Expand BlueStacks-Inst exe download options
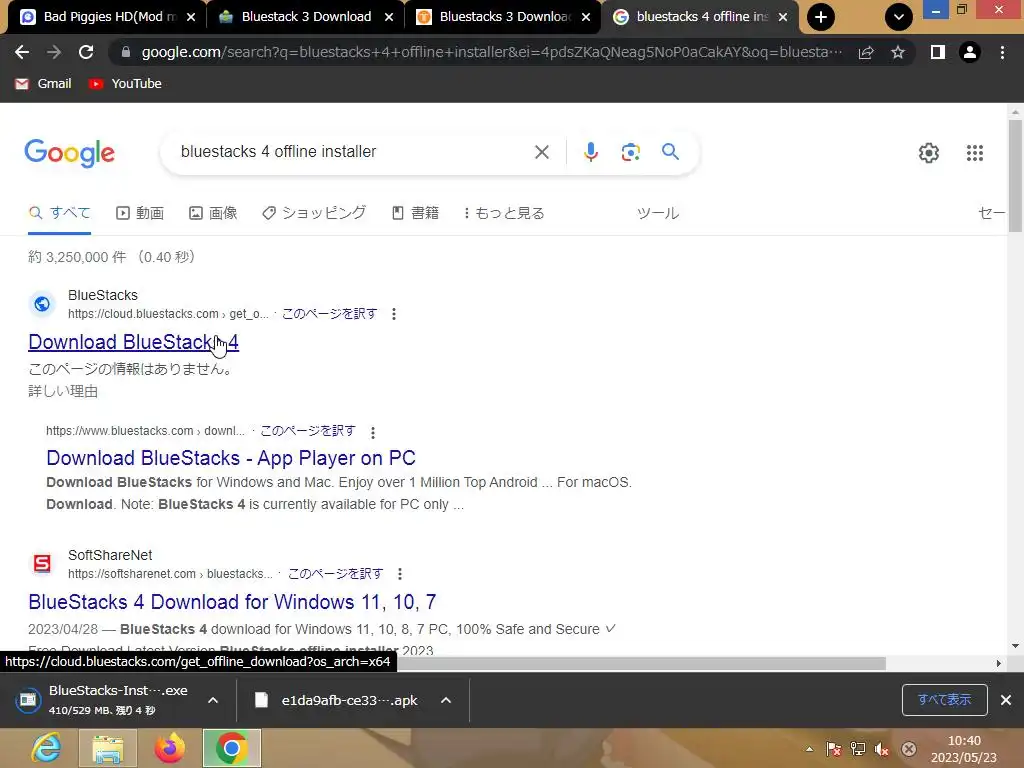1024x768 pixels. pos(213,700)
